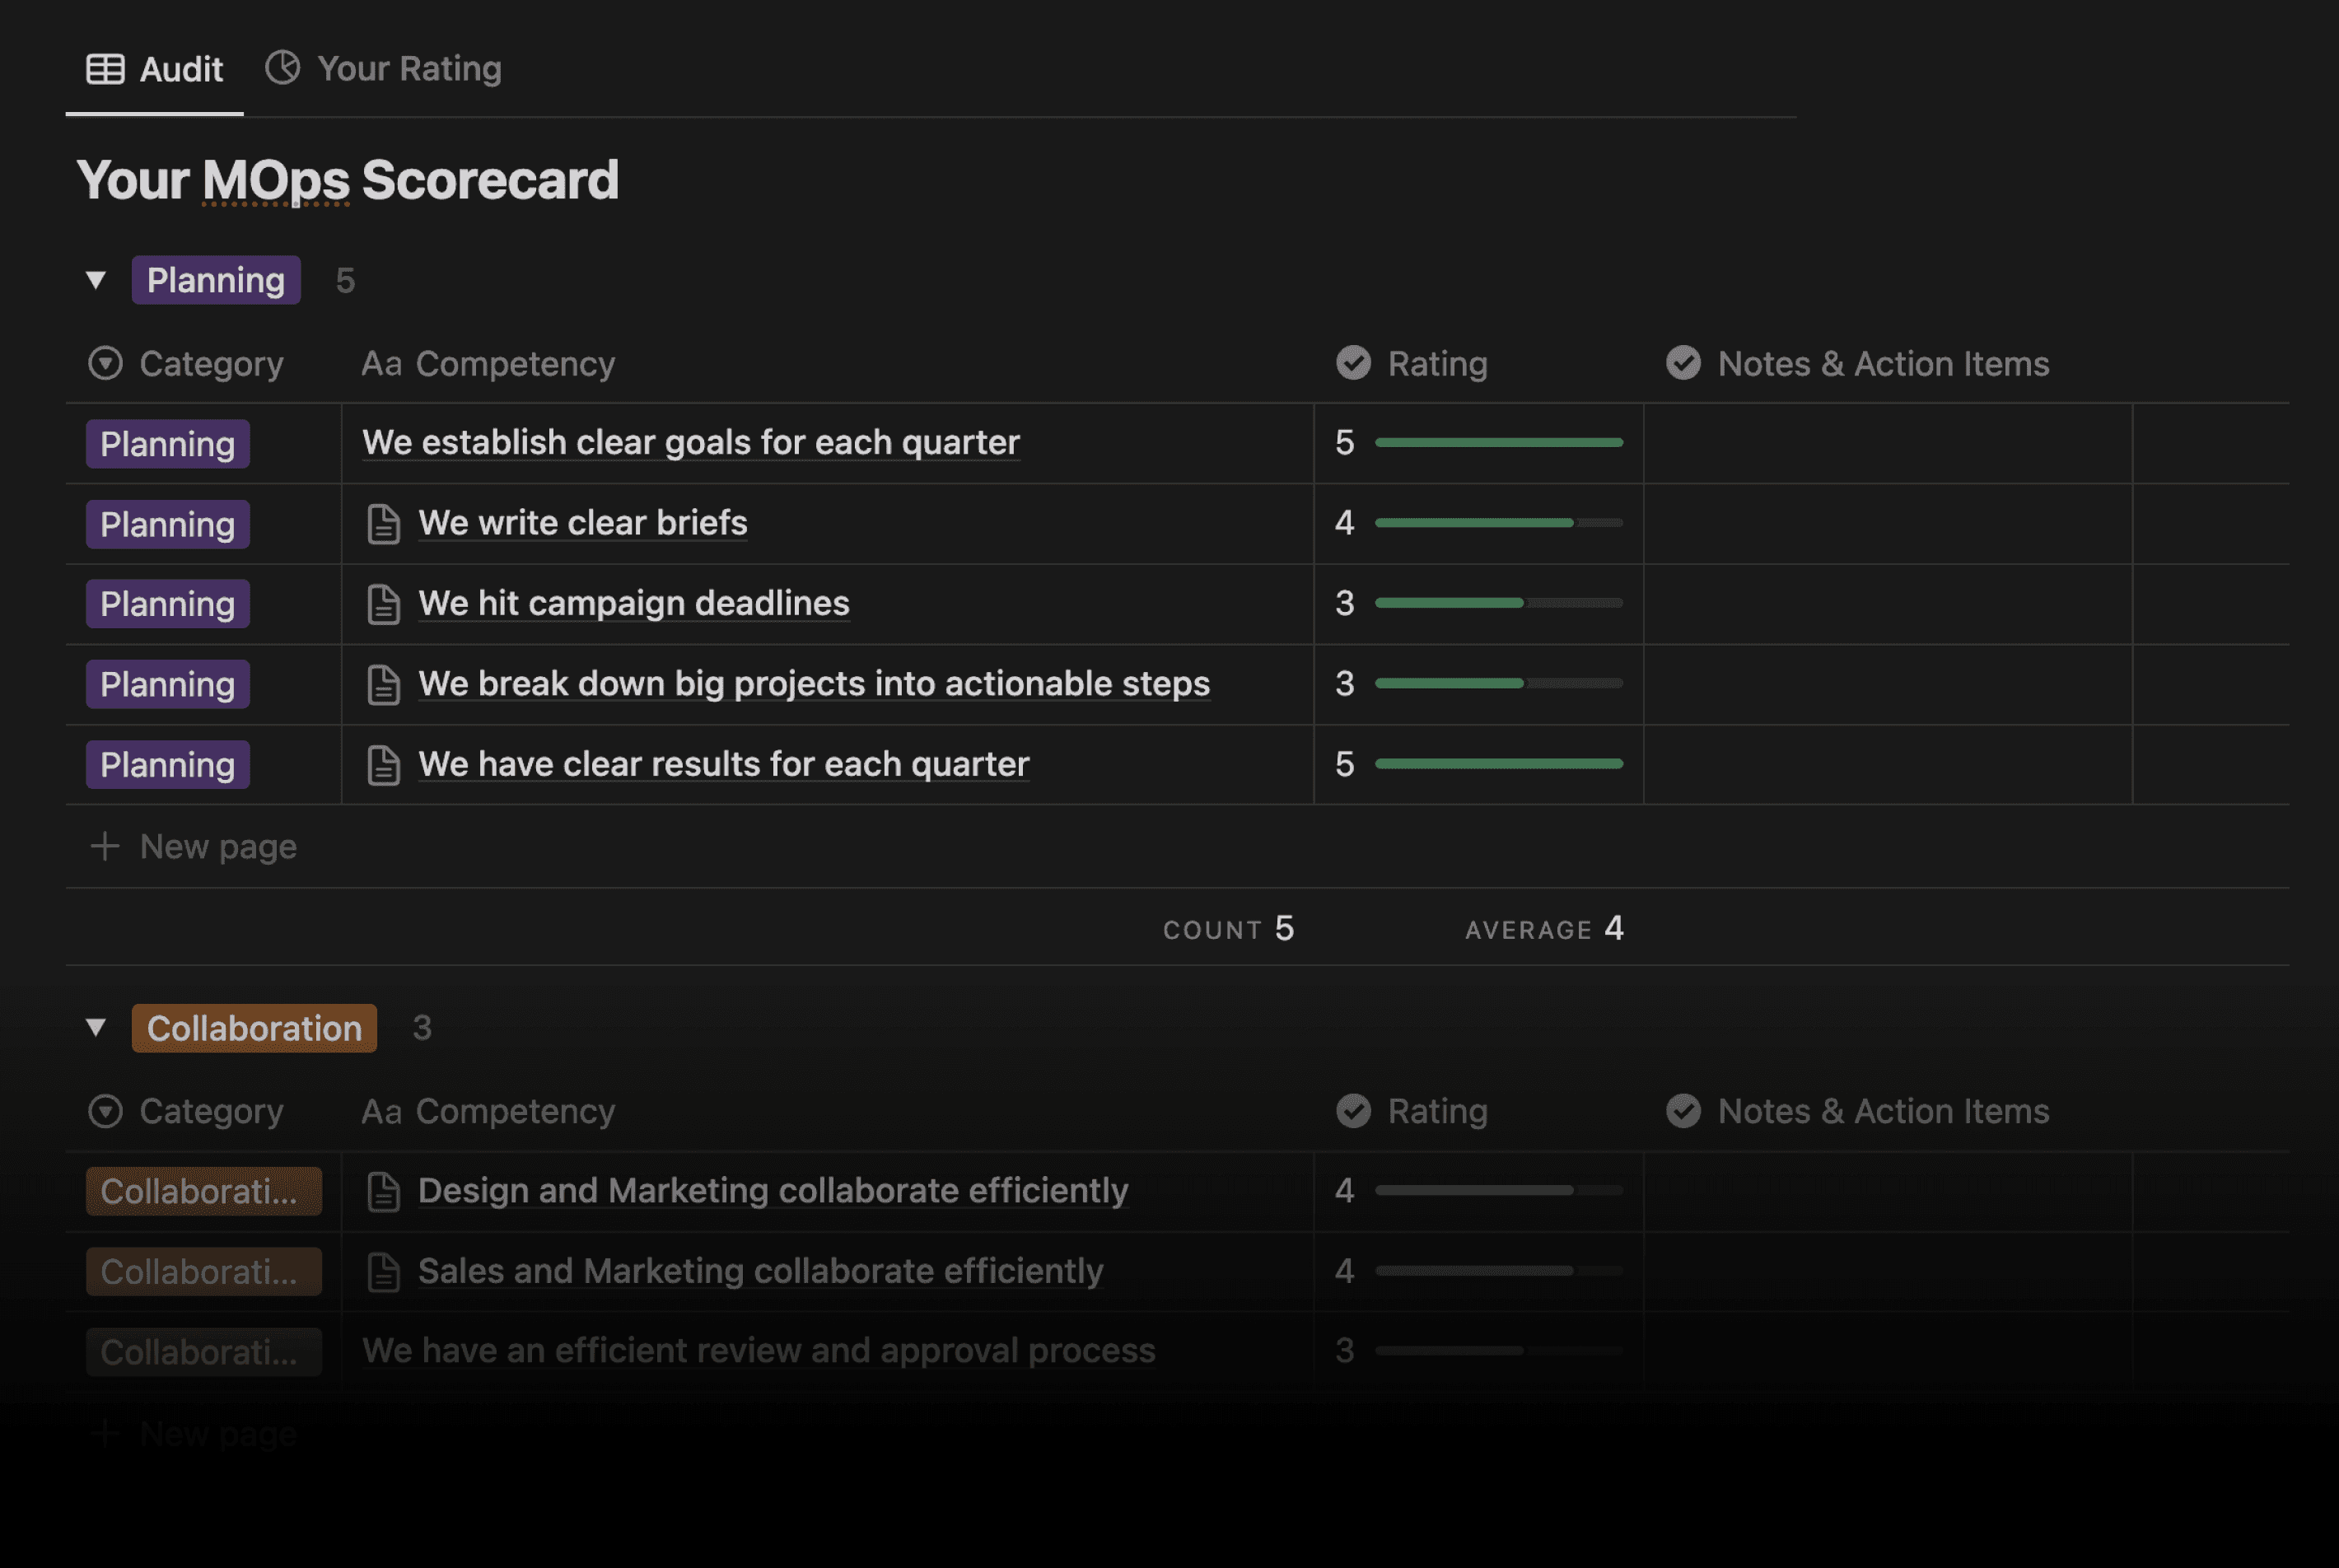
Task: Click the Competency Aa icon in Planning table
Action: point(381,363)
